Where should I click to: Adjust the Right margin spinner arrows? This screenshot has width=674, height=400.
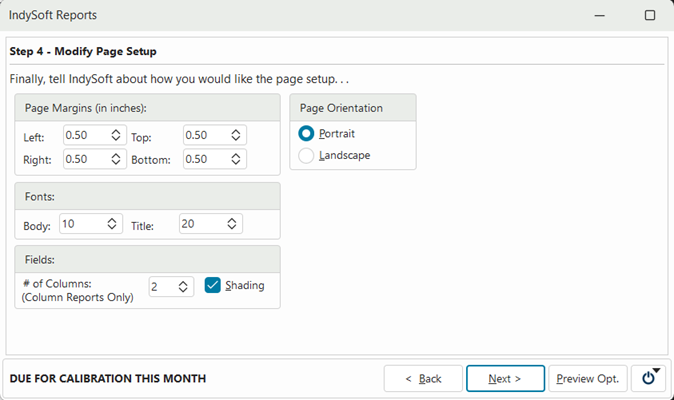[x=116, y=159]
